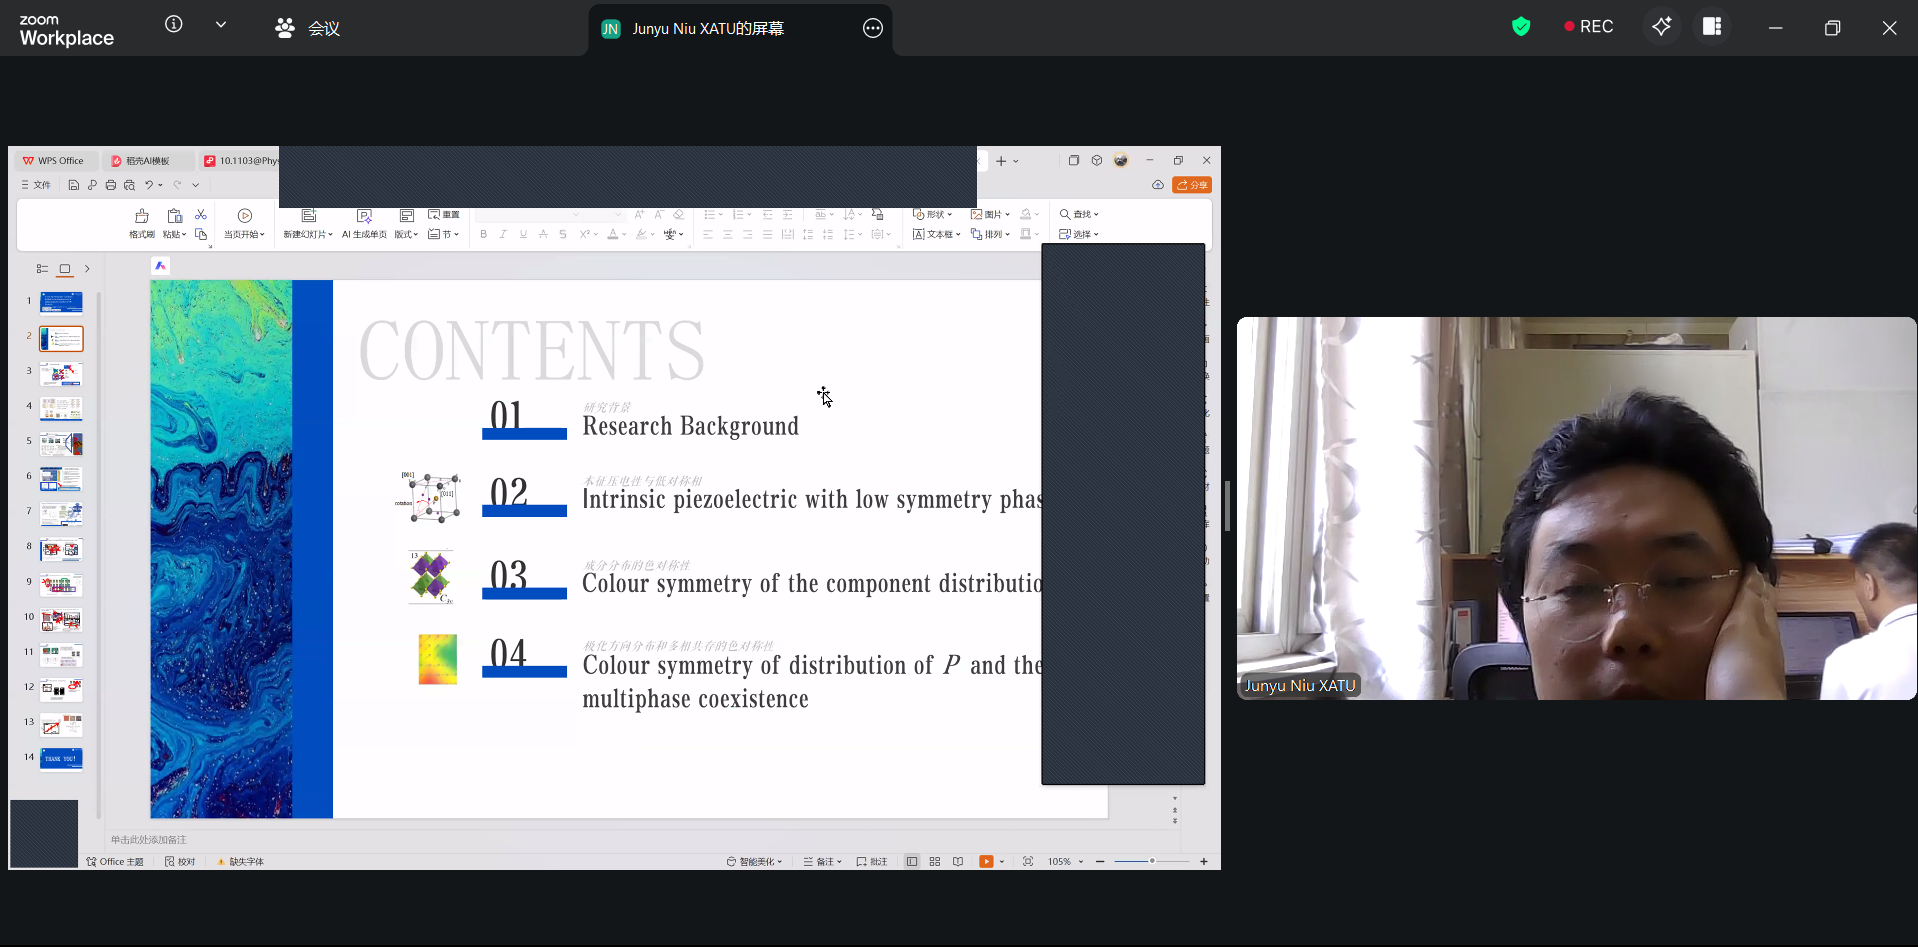Click the print icon in quick access toolbar
Screen dimensions: 1918x947
[x=111, y=185]
